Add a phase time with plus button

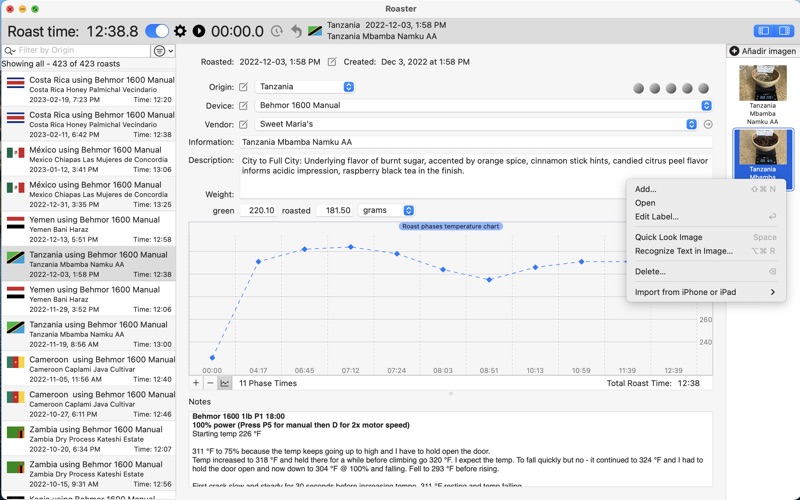(x=196, y=383)
